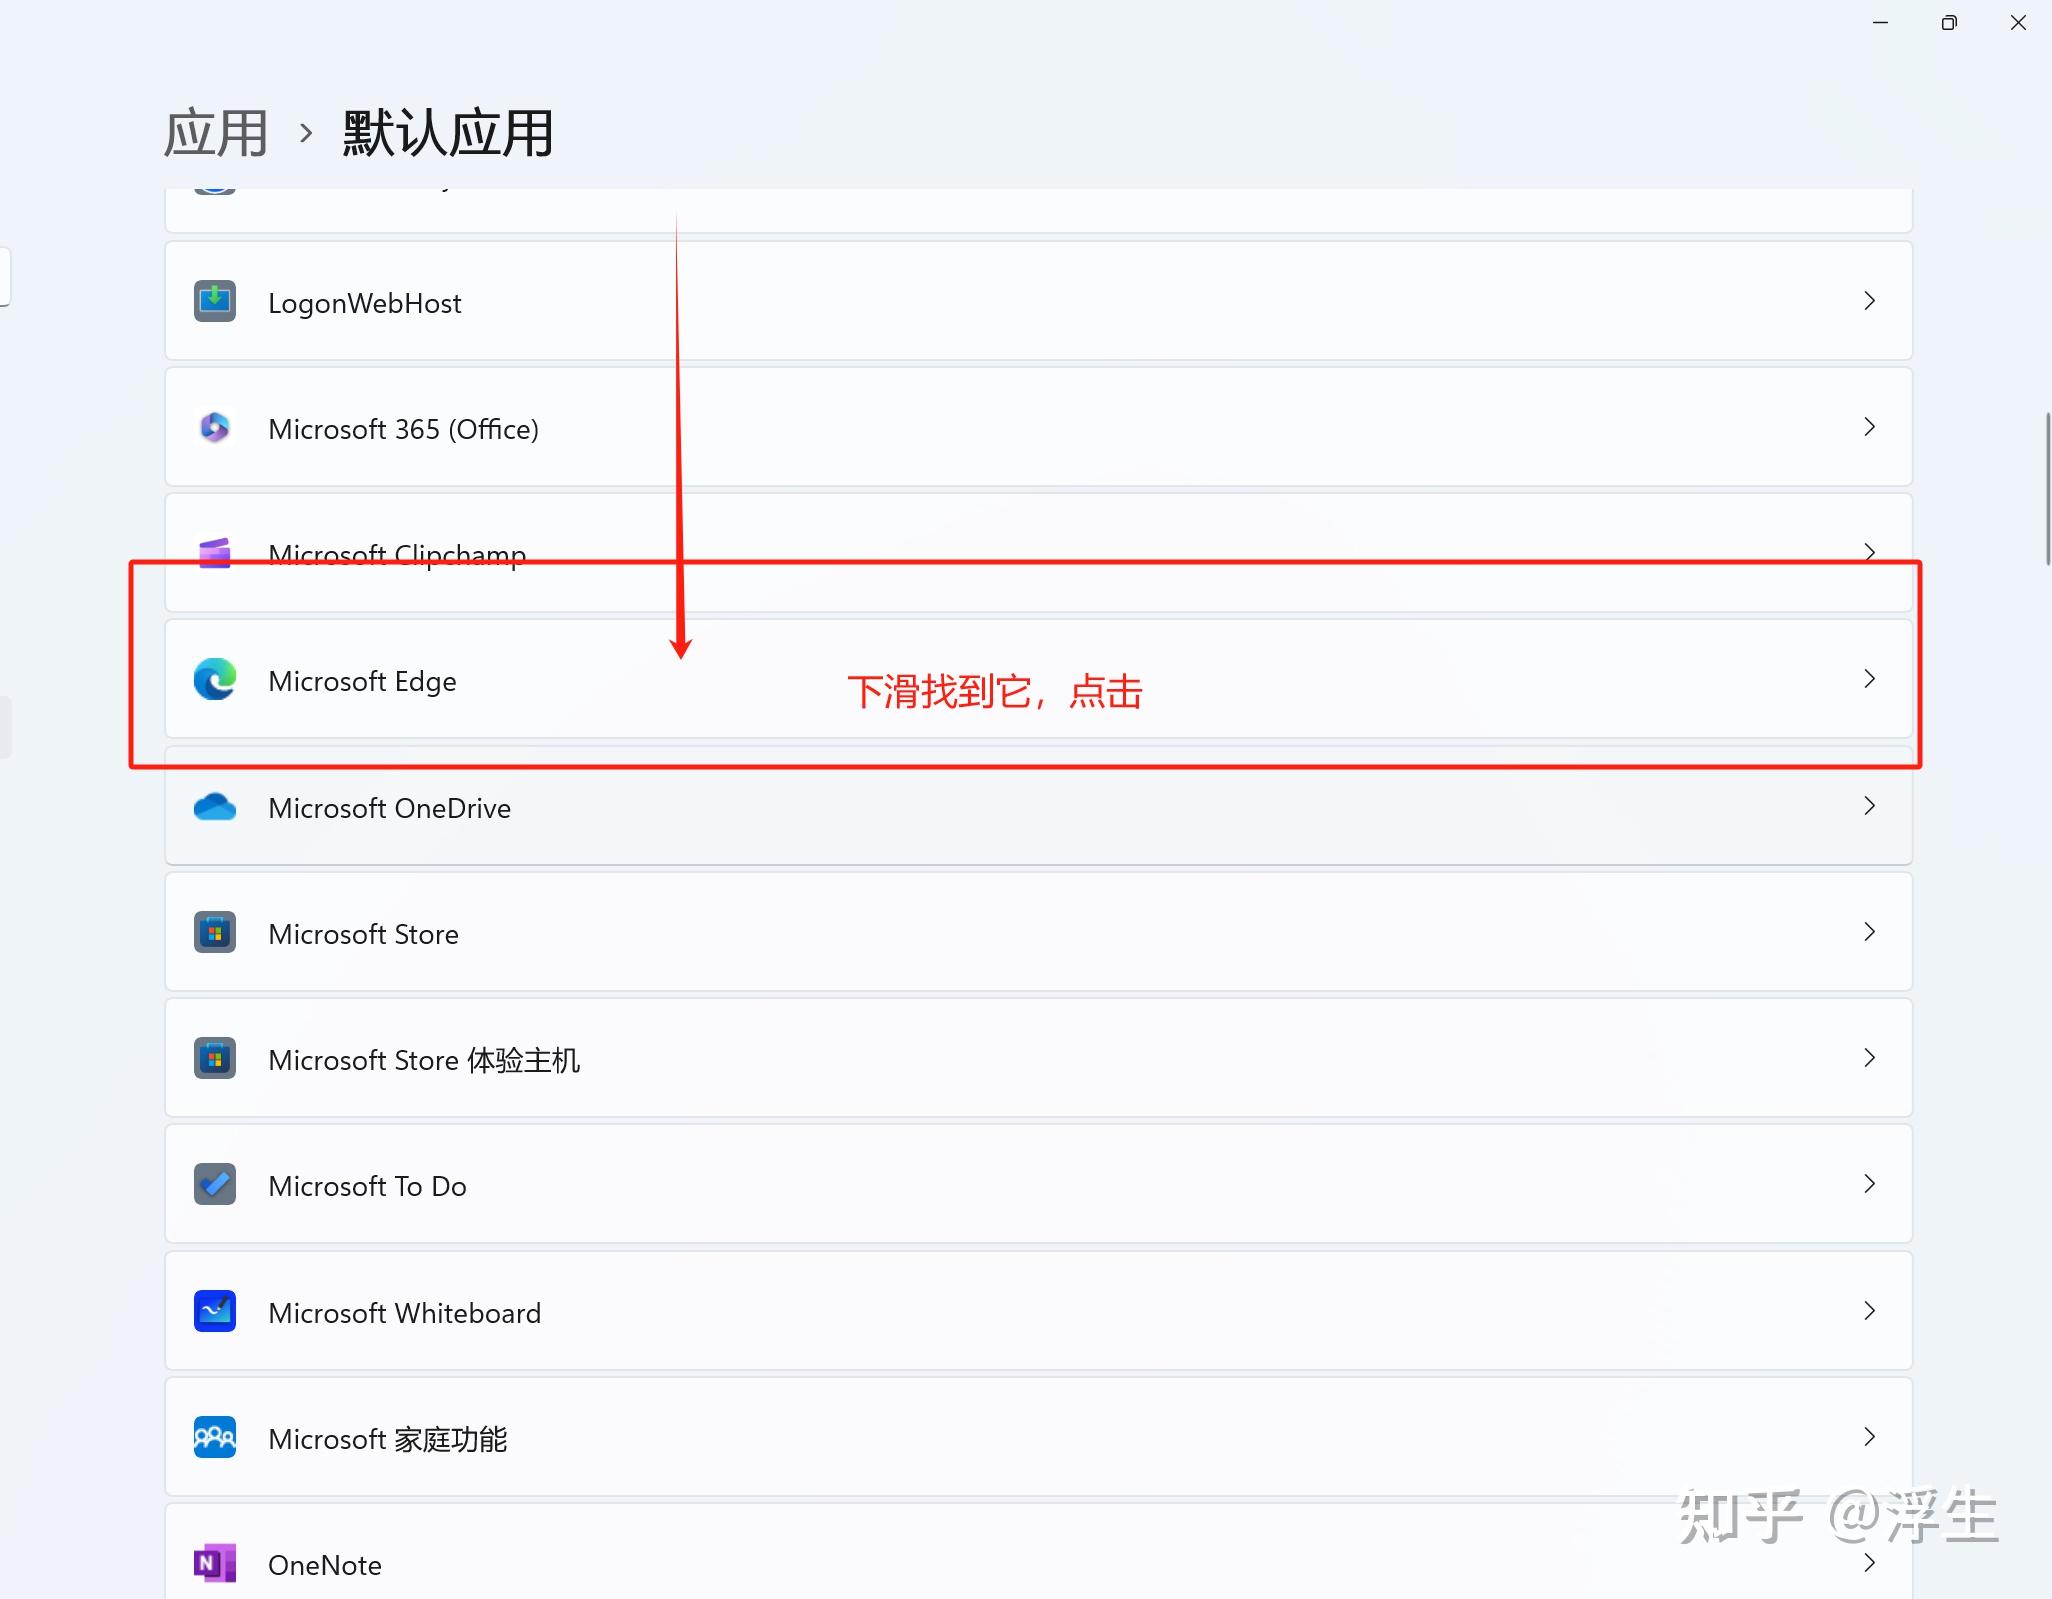The height and width of the screenshot is (1599, 2052).
Task: Close the Settings window
Action: (2018, 22)
